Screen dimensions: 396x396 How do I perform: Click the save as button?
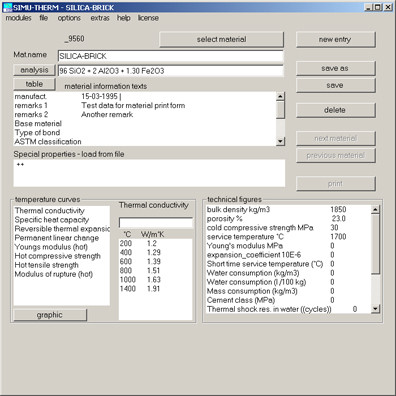335,68
